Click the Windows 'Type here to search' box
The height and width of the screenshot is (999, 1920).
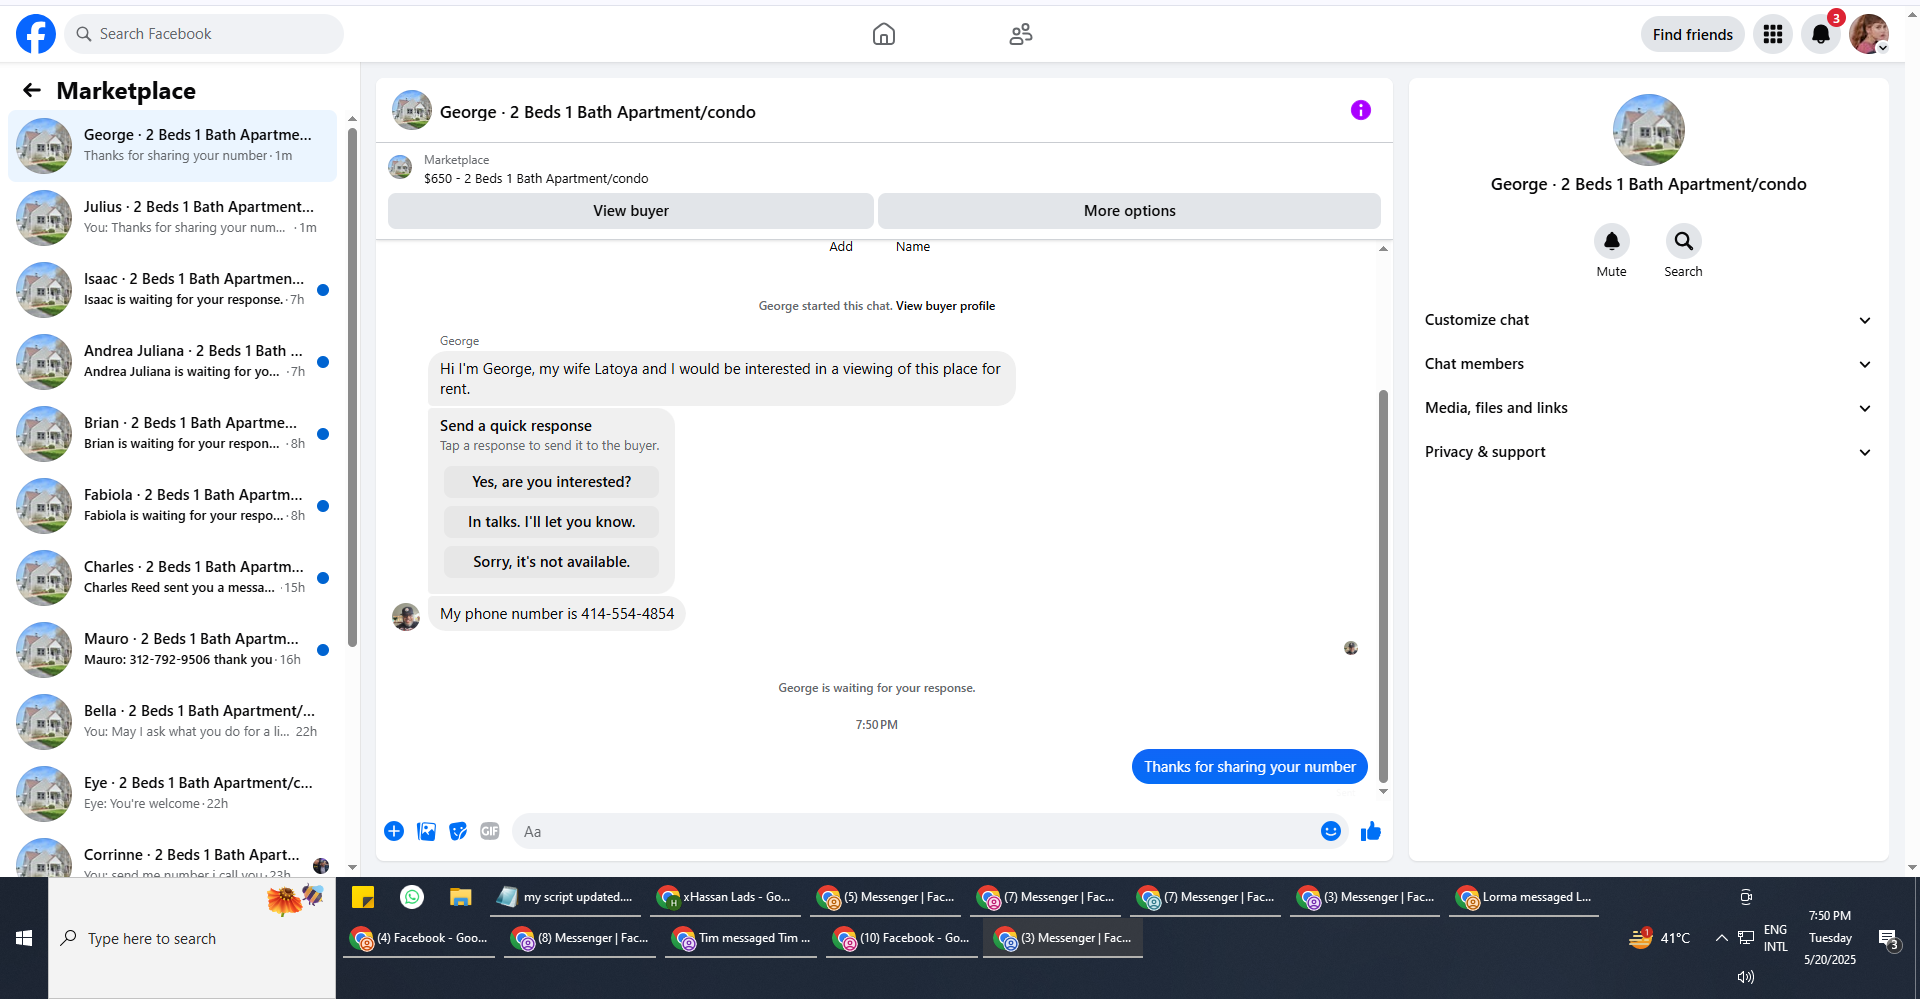coord(192,938)
